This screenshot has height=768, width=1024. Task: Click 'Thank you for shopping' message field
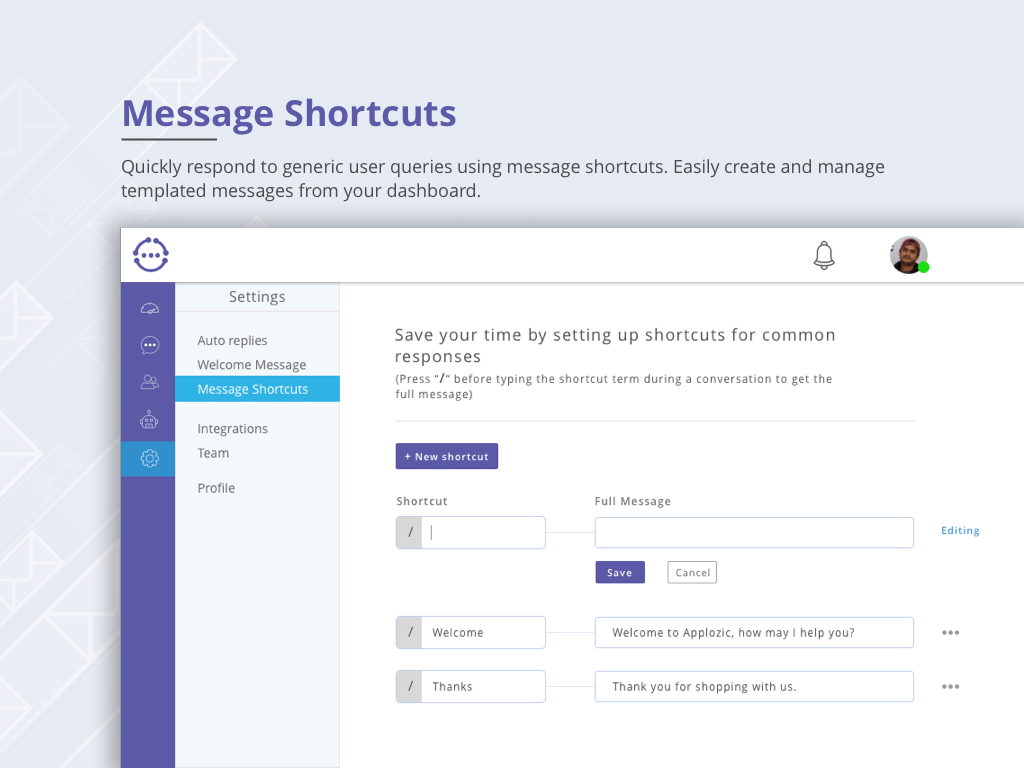tap(754, 686)
